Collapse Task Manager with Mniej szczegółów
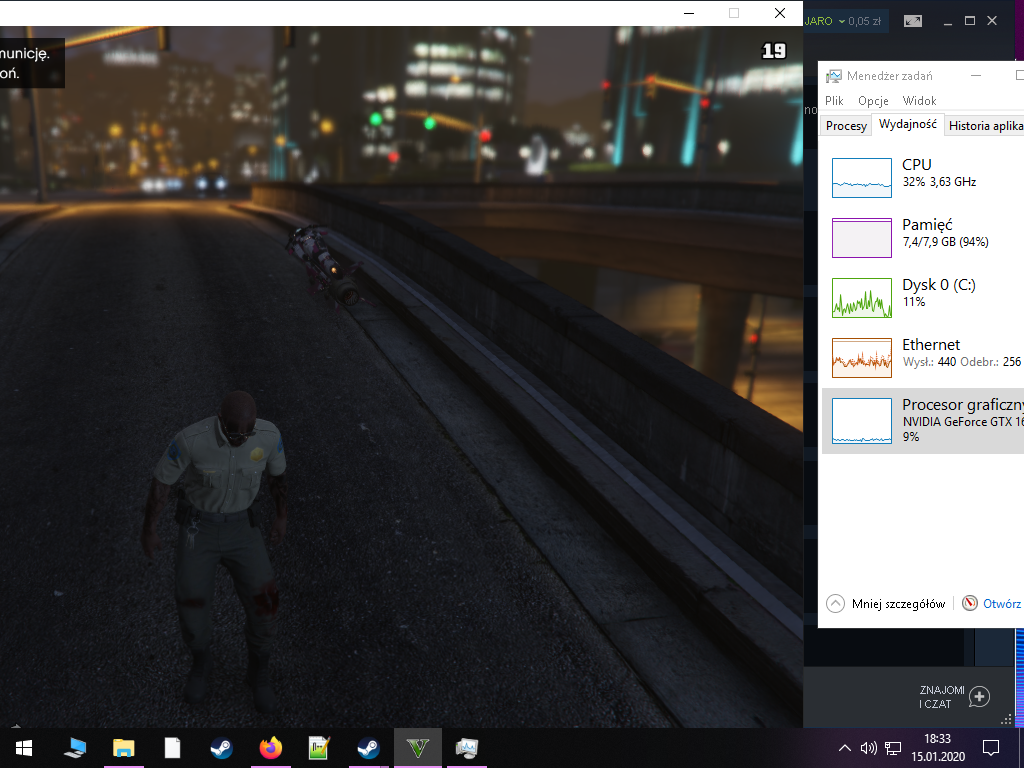 coord(886,603)
